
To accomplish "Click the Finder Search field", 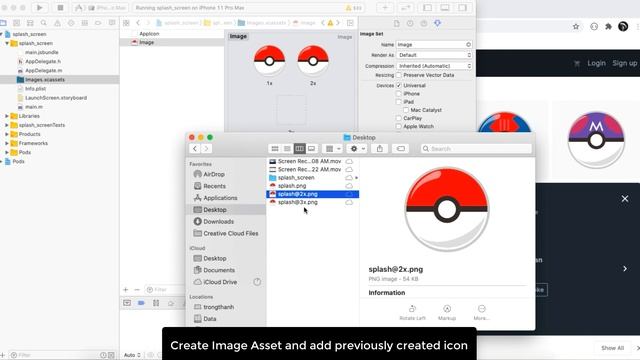I will [476, 149].
